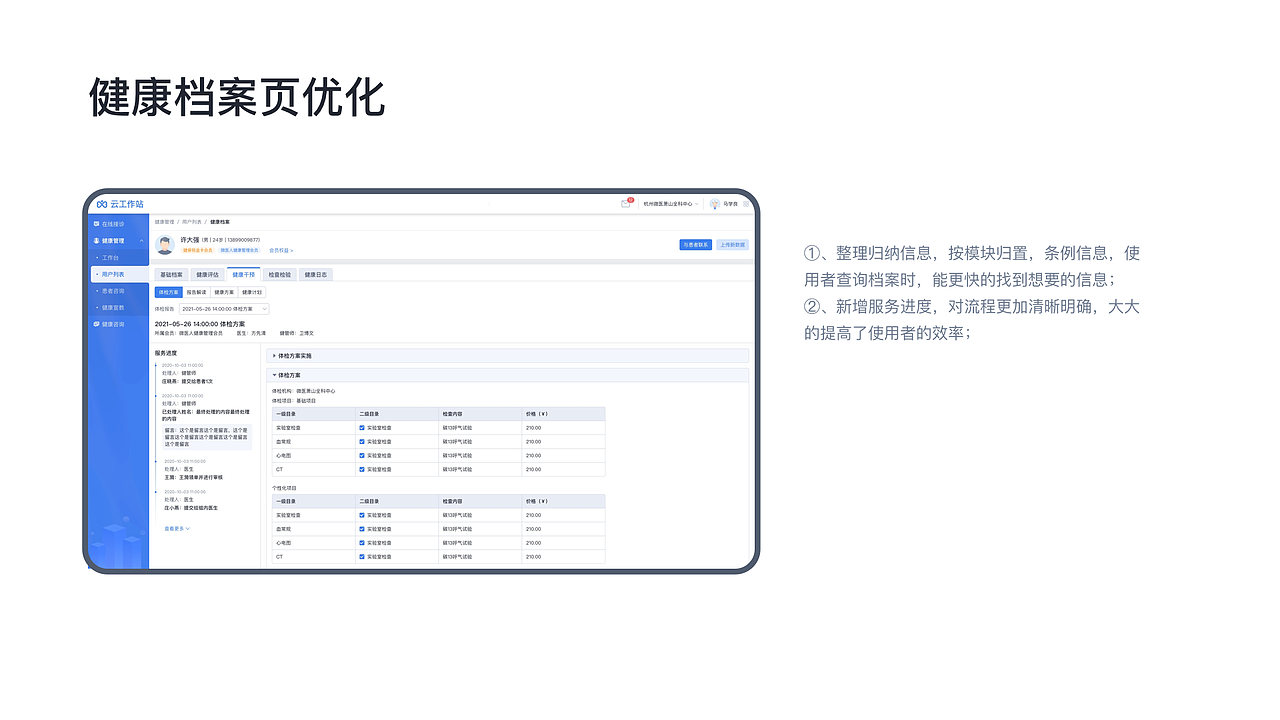The width and height of the screenshot is (1280, 720).
Task: Click the apps grid icon beside 马学良
Action: pos(746,204)
